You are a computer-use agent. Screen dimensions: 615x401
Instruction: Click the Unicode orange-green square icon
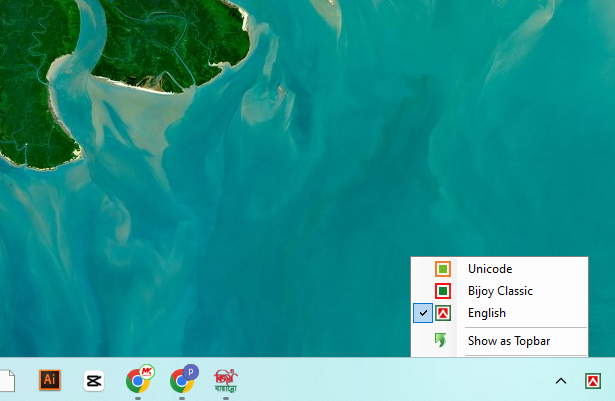443,269
